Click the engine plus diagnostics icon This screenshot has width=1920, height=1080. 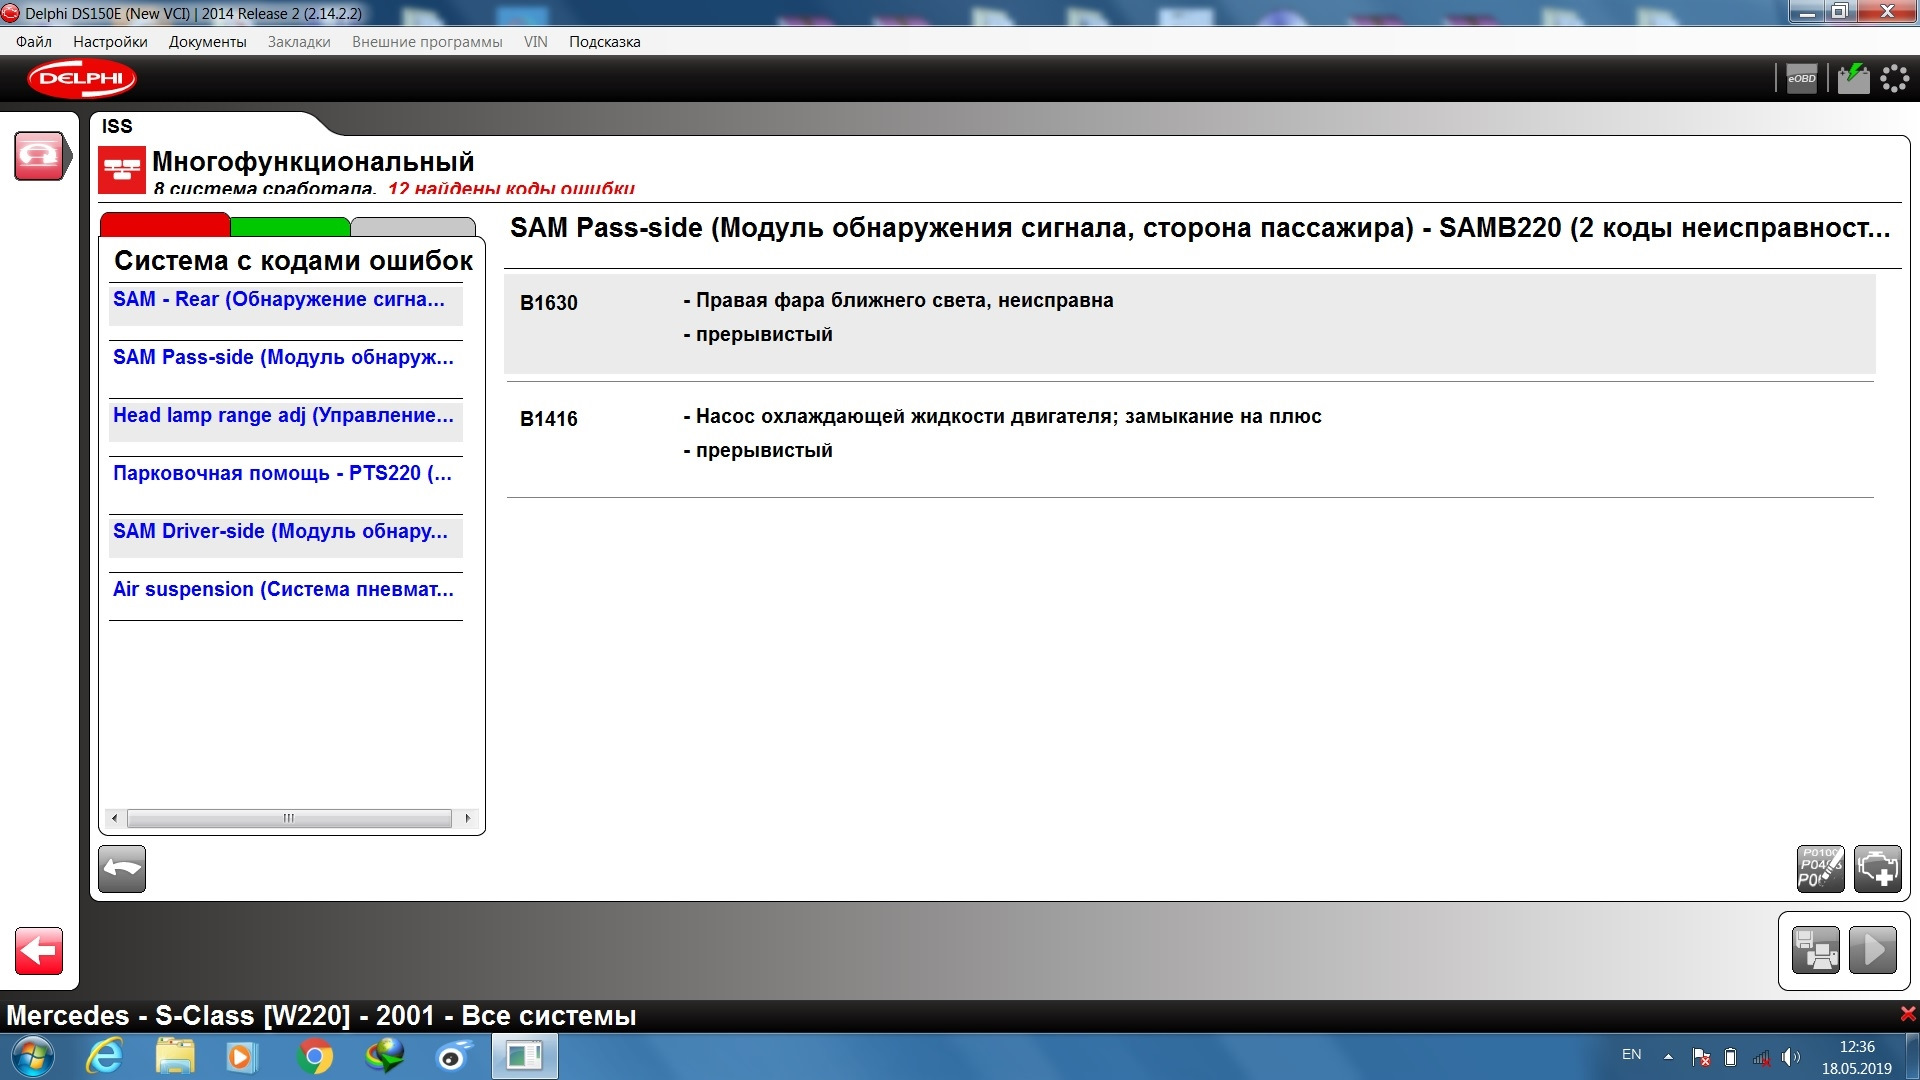tap(1877, 868)
